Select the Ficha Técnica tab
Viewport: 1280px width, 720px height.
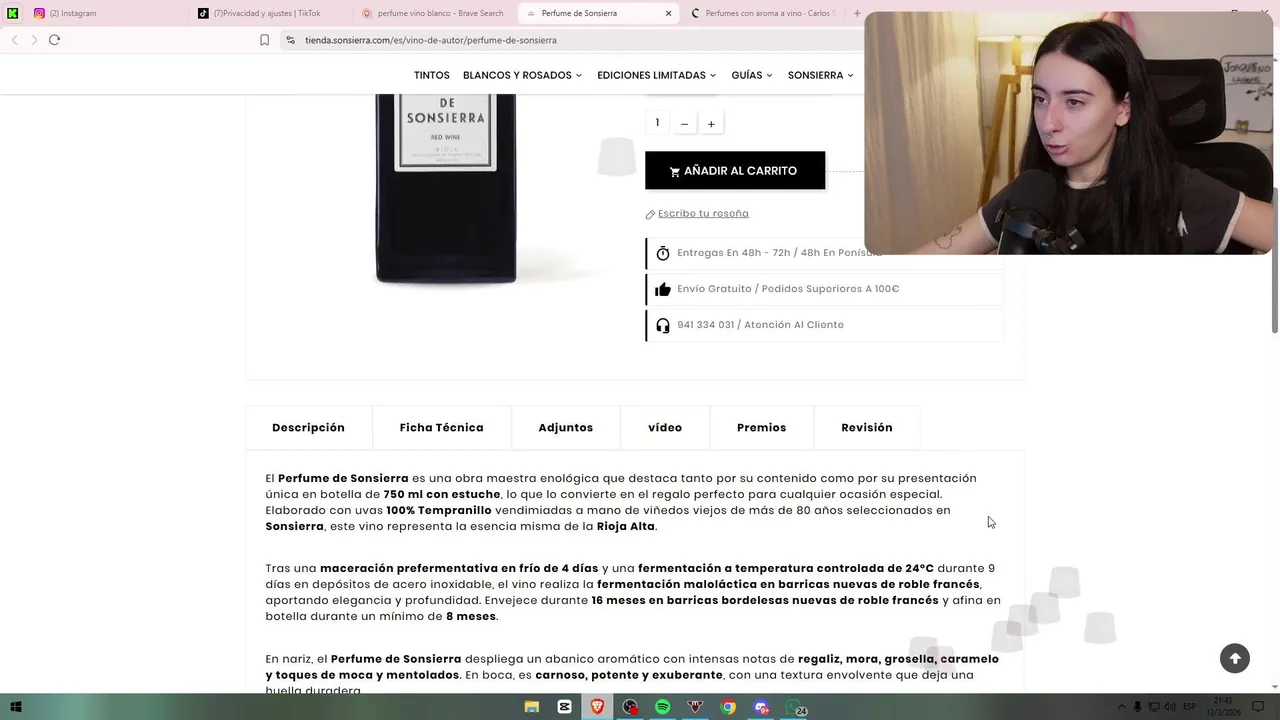(x=441, y=428)
